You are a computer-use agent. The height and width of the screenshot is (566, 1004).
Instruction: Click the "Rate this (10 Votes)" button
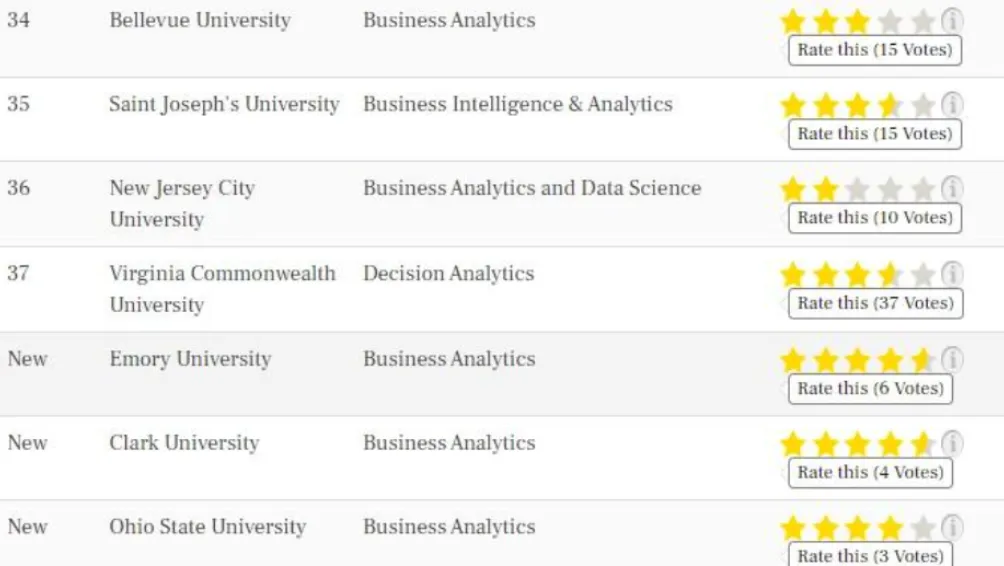point(874,218)
